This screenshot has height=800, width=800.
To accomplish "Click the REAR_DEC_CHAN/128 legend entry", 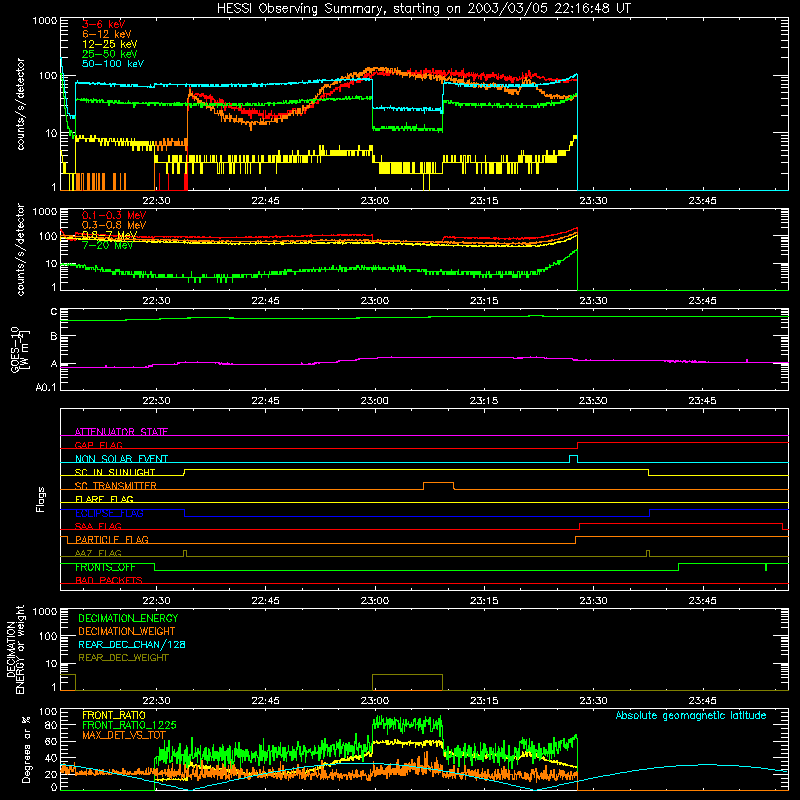I will point(132,644).
